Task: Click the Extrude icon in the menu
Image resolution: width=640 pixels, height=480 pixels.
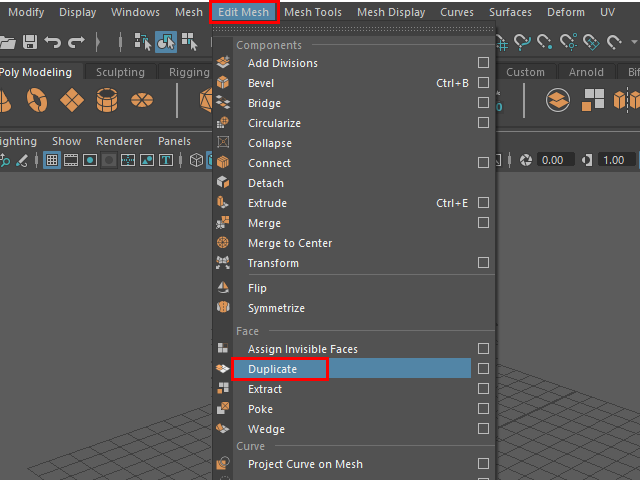Action: coord(223,203)
